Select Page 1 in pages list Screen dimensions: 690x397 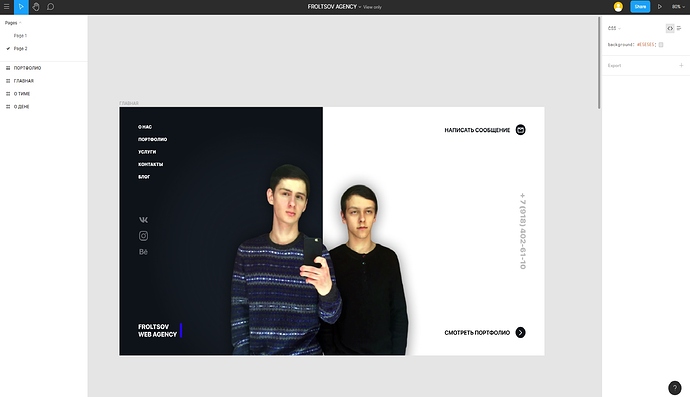tap(20, 36)
